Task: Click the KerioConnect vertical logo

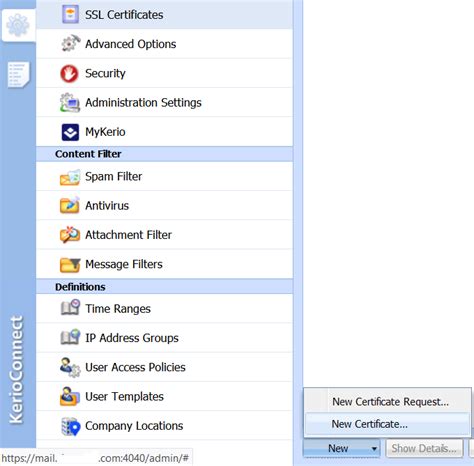Action: click(17, 370)
